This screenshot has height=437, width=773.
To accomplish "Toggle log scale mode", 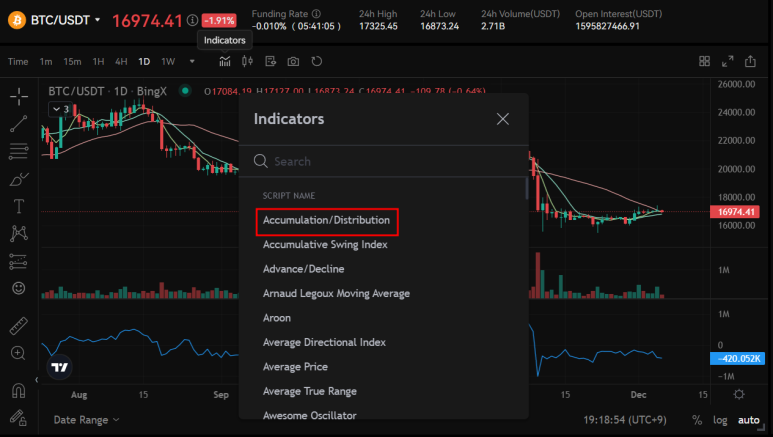I will coord(720,420).
